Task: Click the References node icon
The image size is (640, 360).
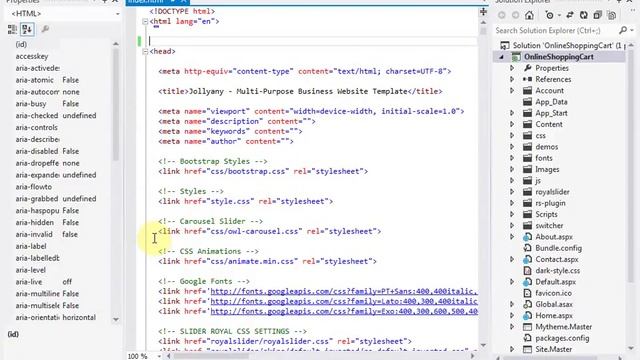Action: coord(527,79)
